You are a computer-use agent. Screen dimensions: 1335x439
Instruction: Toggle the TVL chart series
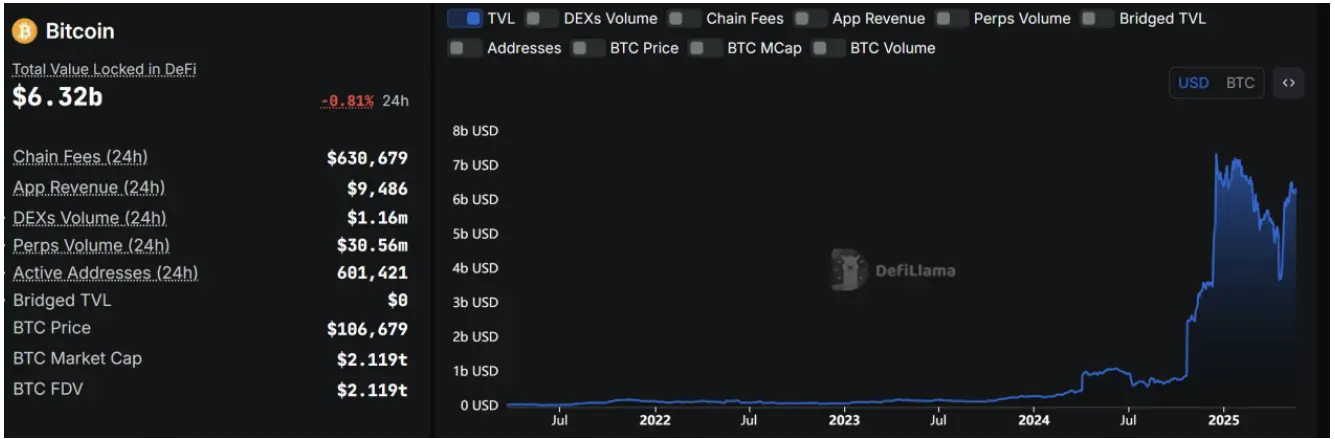[x=467, y=18]
